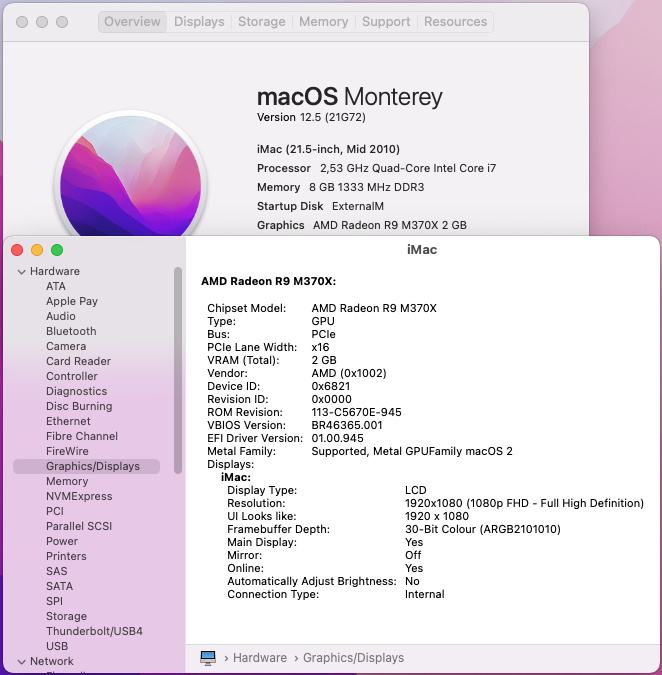Click the Hardware section label in sidebar
Screen dimensions: 662x675
(55, 272)
